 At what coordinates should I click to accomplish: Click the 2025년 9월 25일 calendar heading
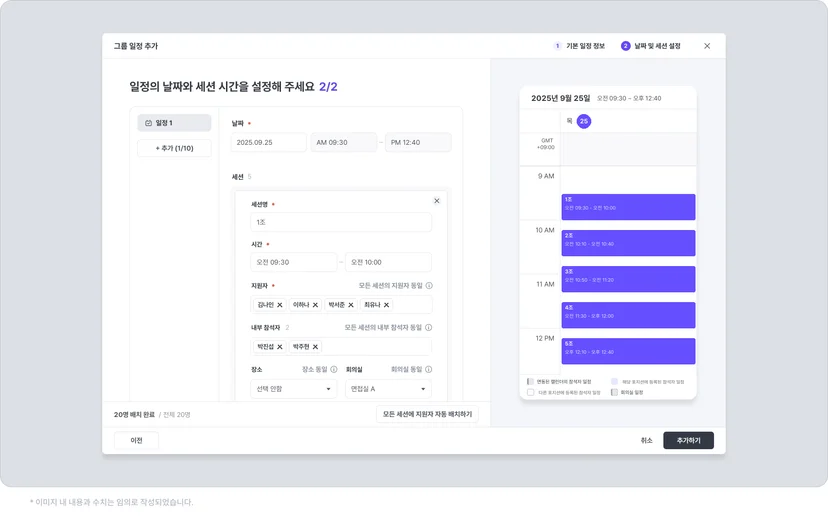pyautogui.click(x=560, y=98)
